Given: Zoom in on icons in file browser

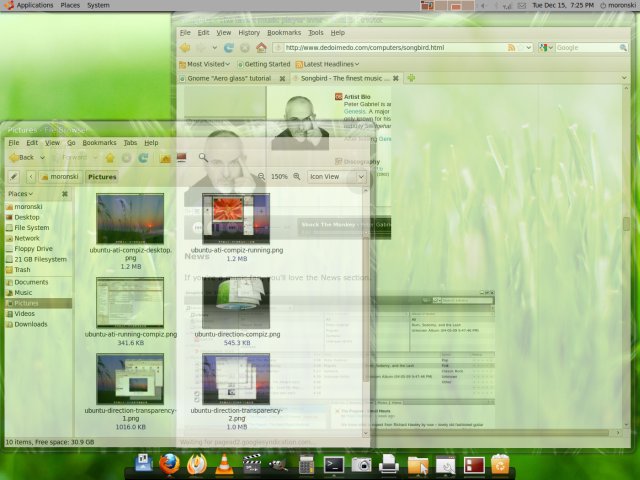Looking at the screenshot, I should pyautogui.click(x=298, y=177).
